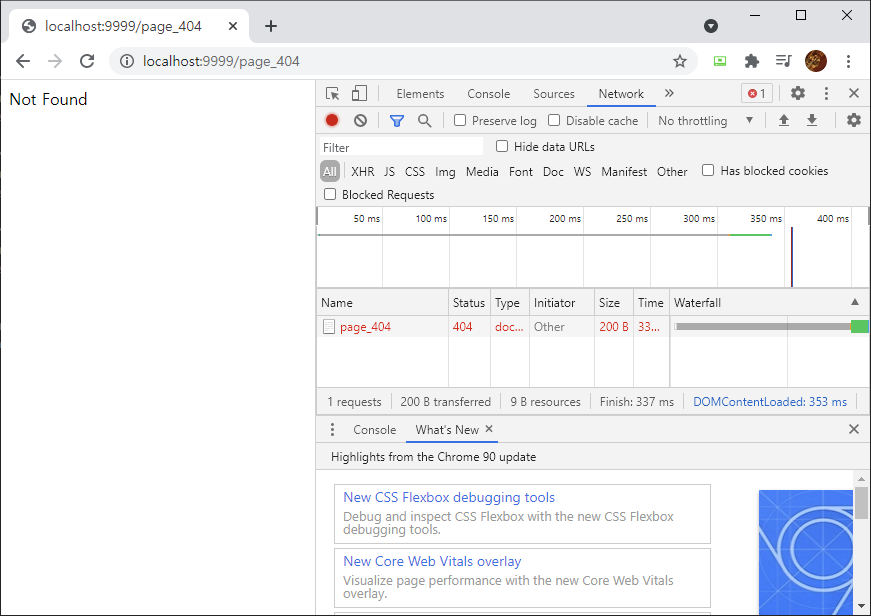Image resolution: width=871 pixels, height=616 pixels.
Task: Check Blocked Requests
Action: 330,194
